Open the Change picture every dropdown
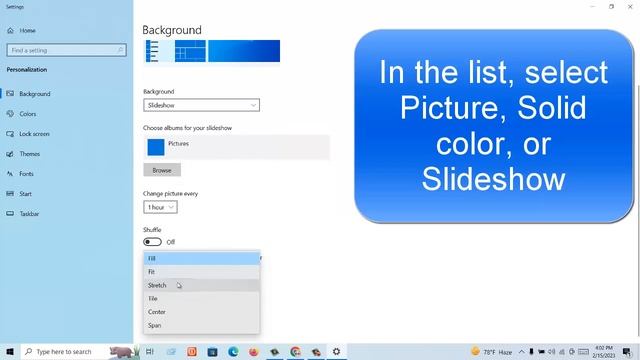 pos(160,207)
